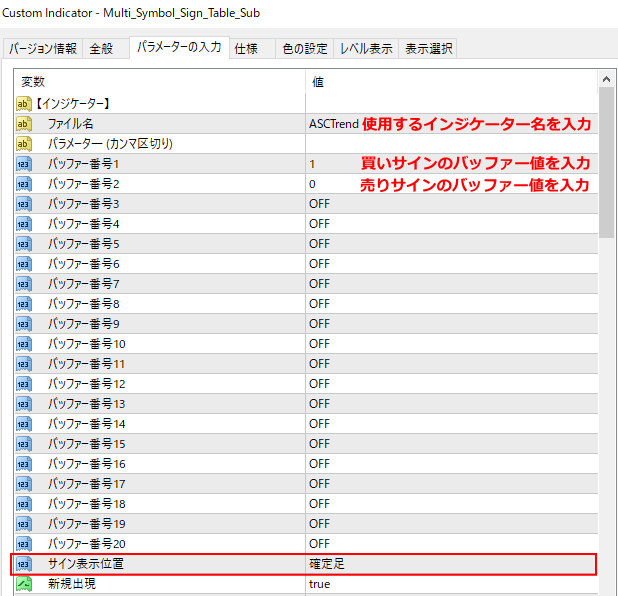Click the ab icon beside パラメーター (カンマ区切り)
This screenshot has width=618, height=596.
24,144
